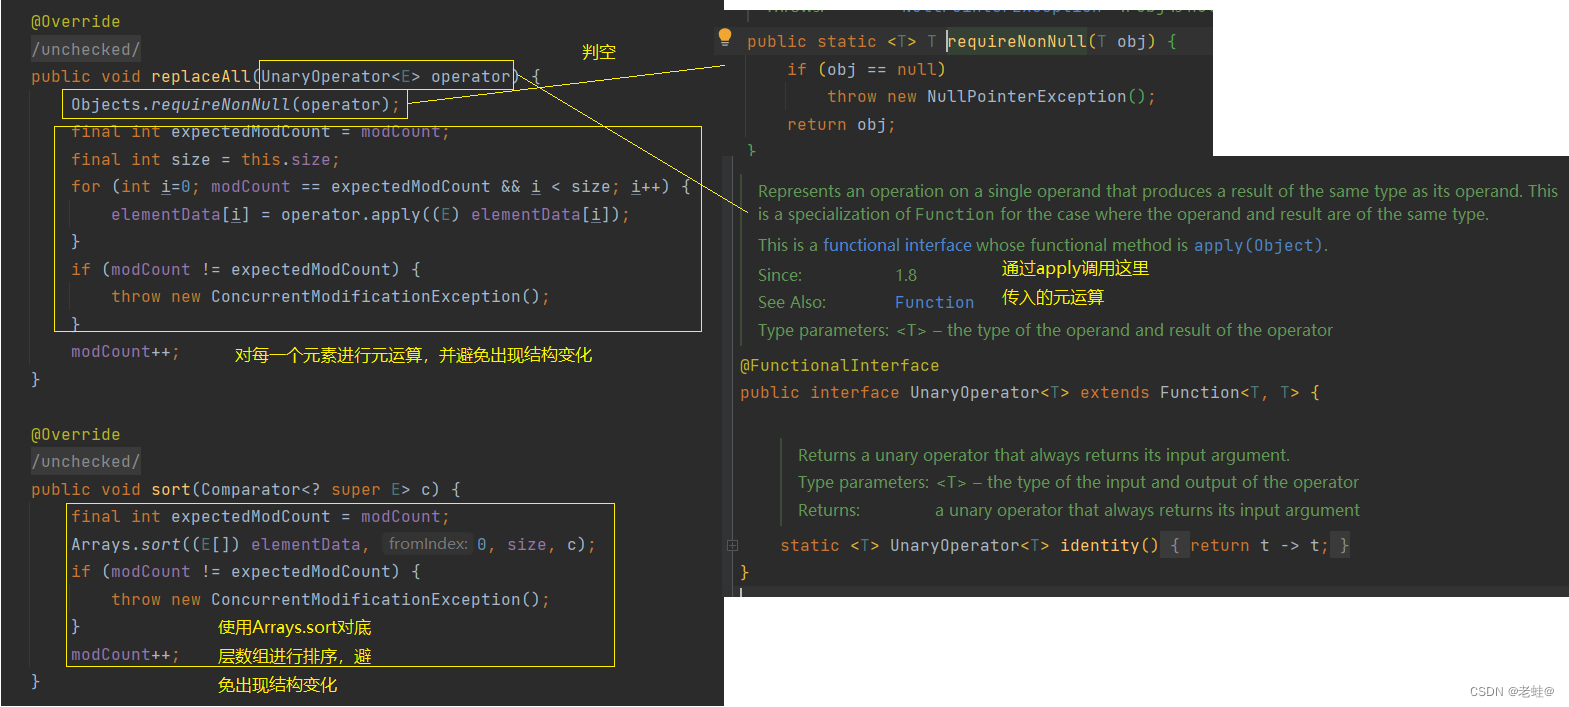
Task: Click UnaryOperator in the interface declaration
Action: 975,392
